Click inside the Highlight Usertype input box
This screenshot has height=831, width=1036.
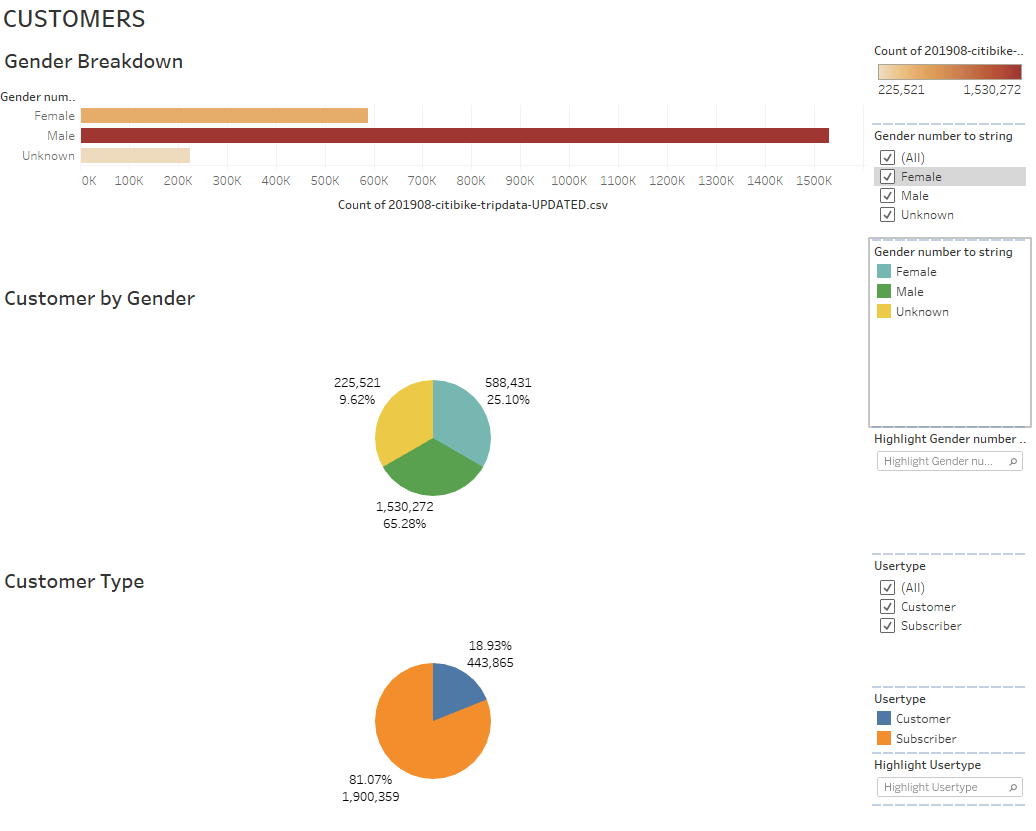click(940, 787)
